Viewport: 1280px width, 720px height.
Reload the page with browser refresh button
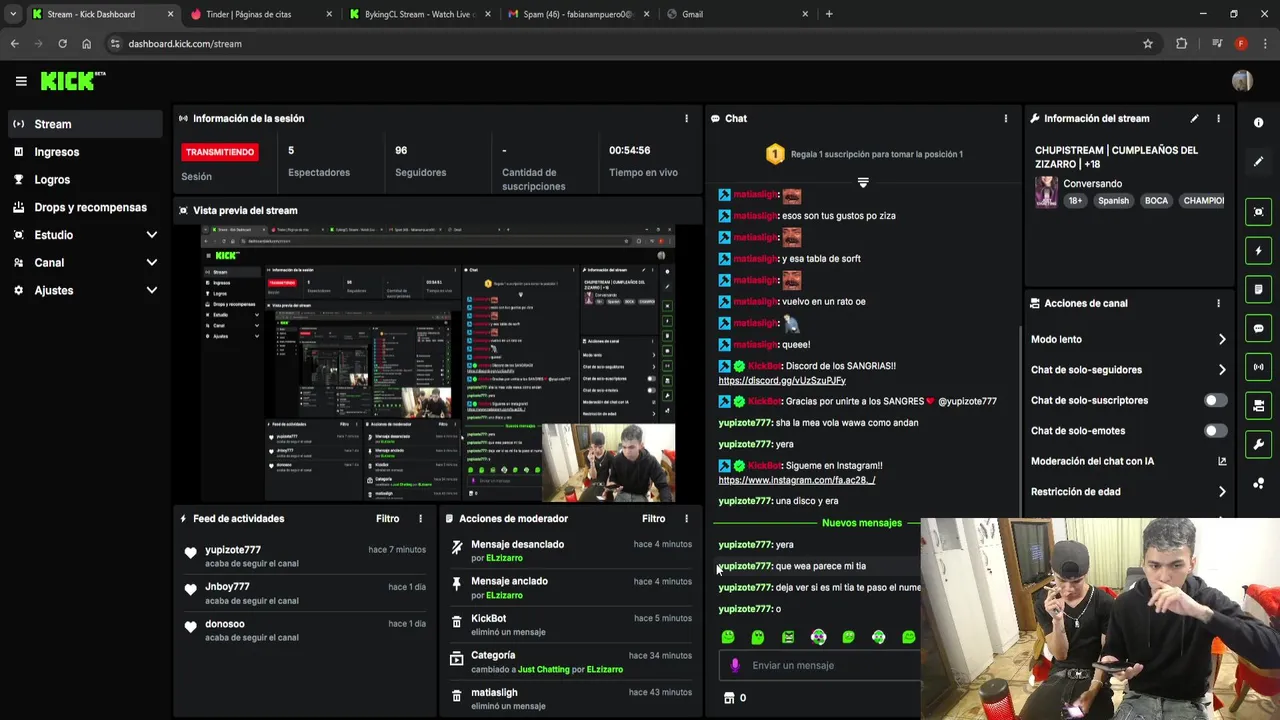62,44
